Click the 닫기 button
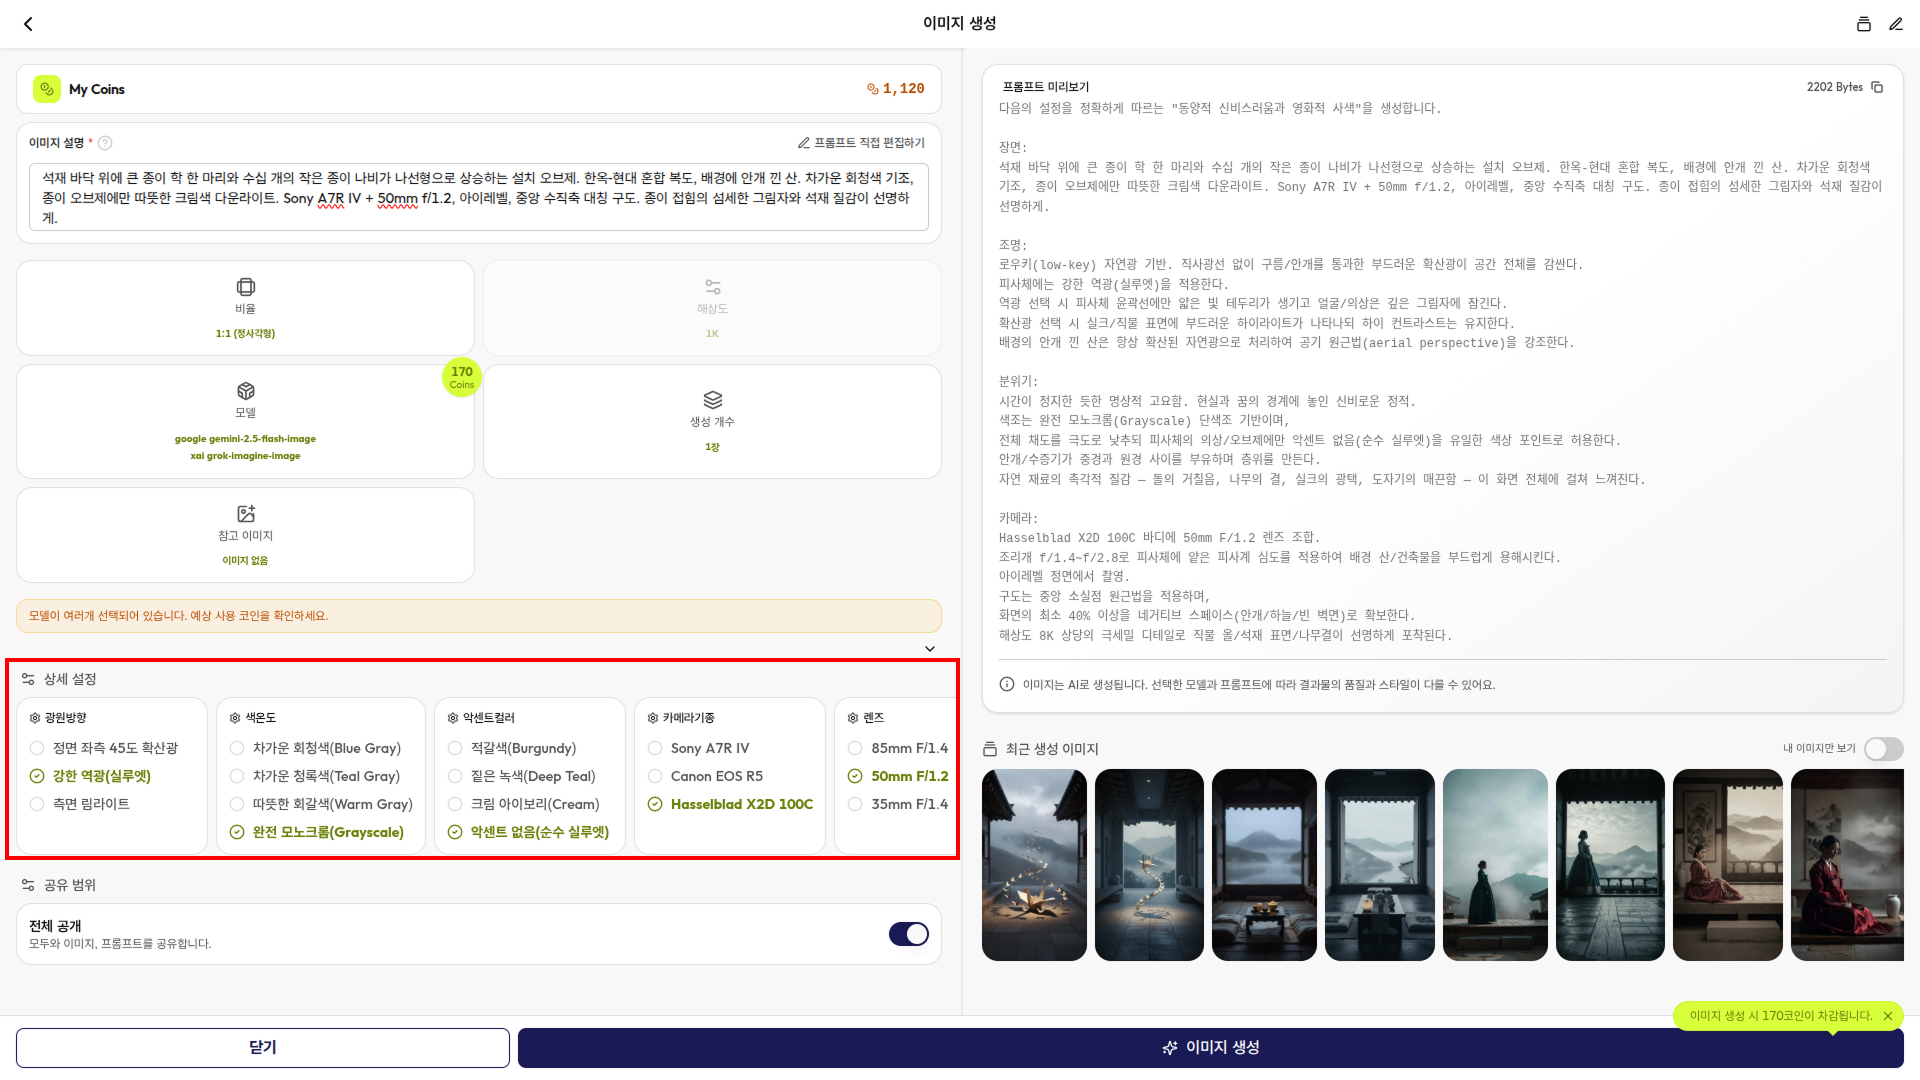1920x1080 pixels. tap(262, 1047)
